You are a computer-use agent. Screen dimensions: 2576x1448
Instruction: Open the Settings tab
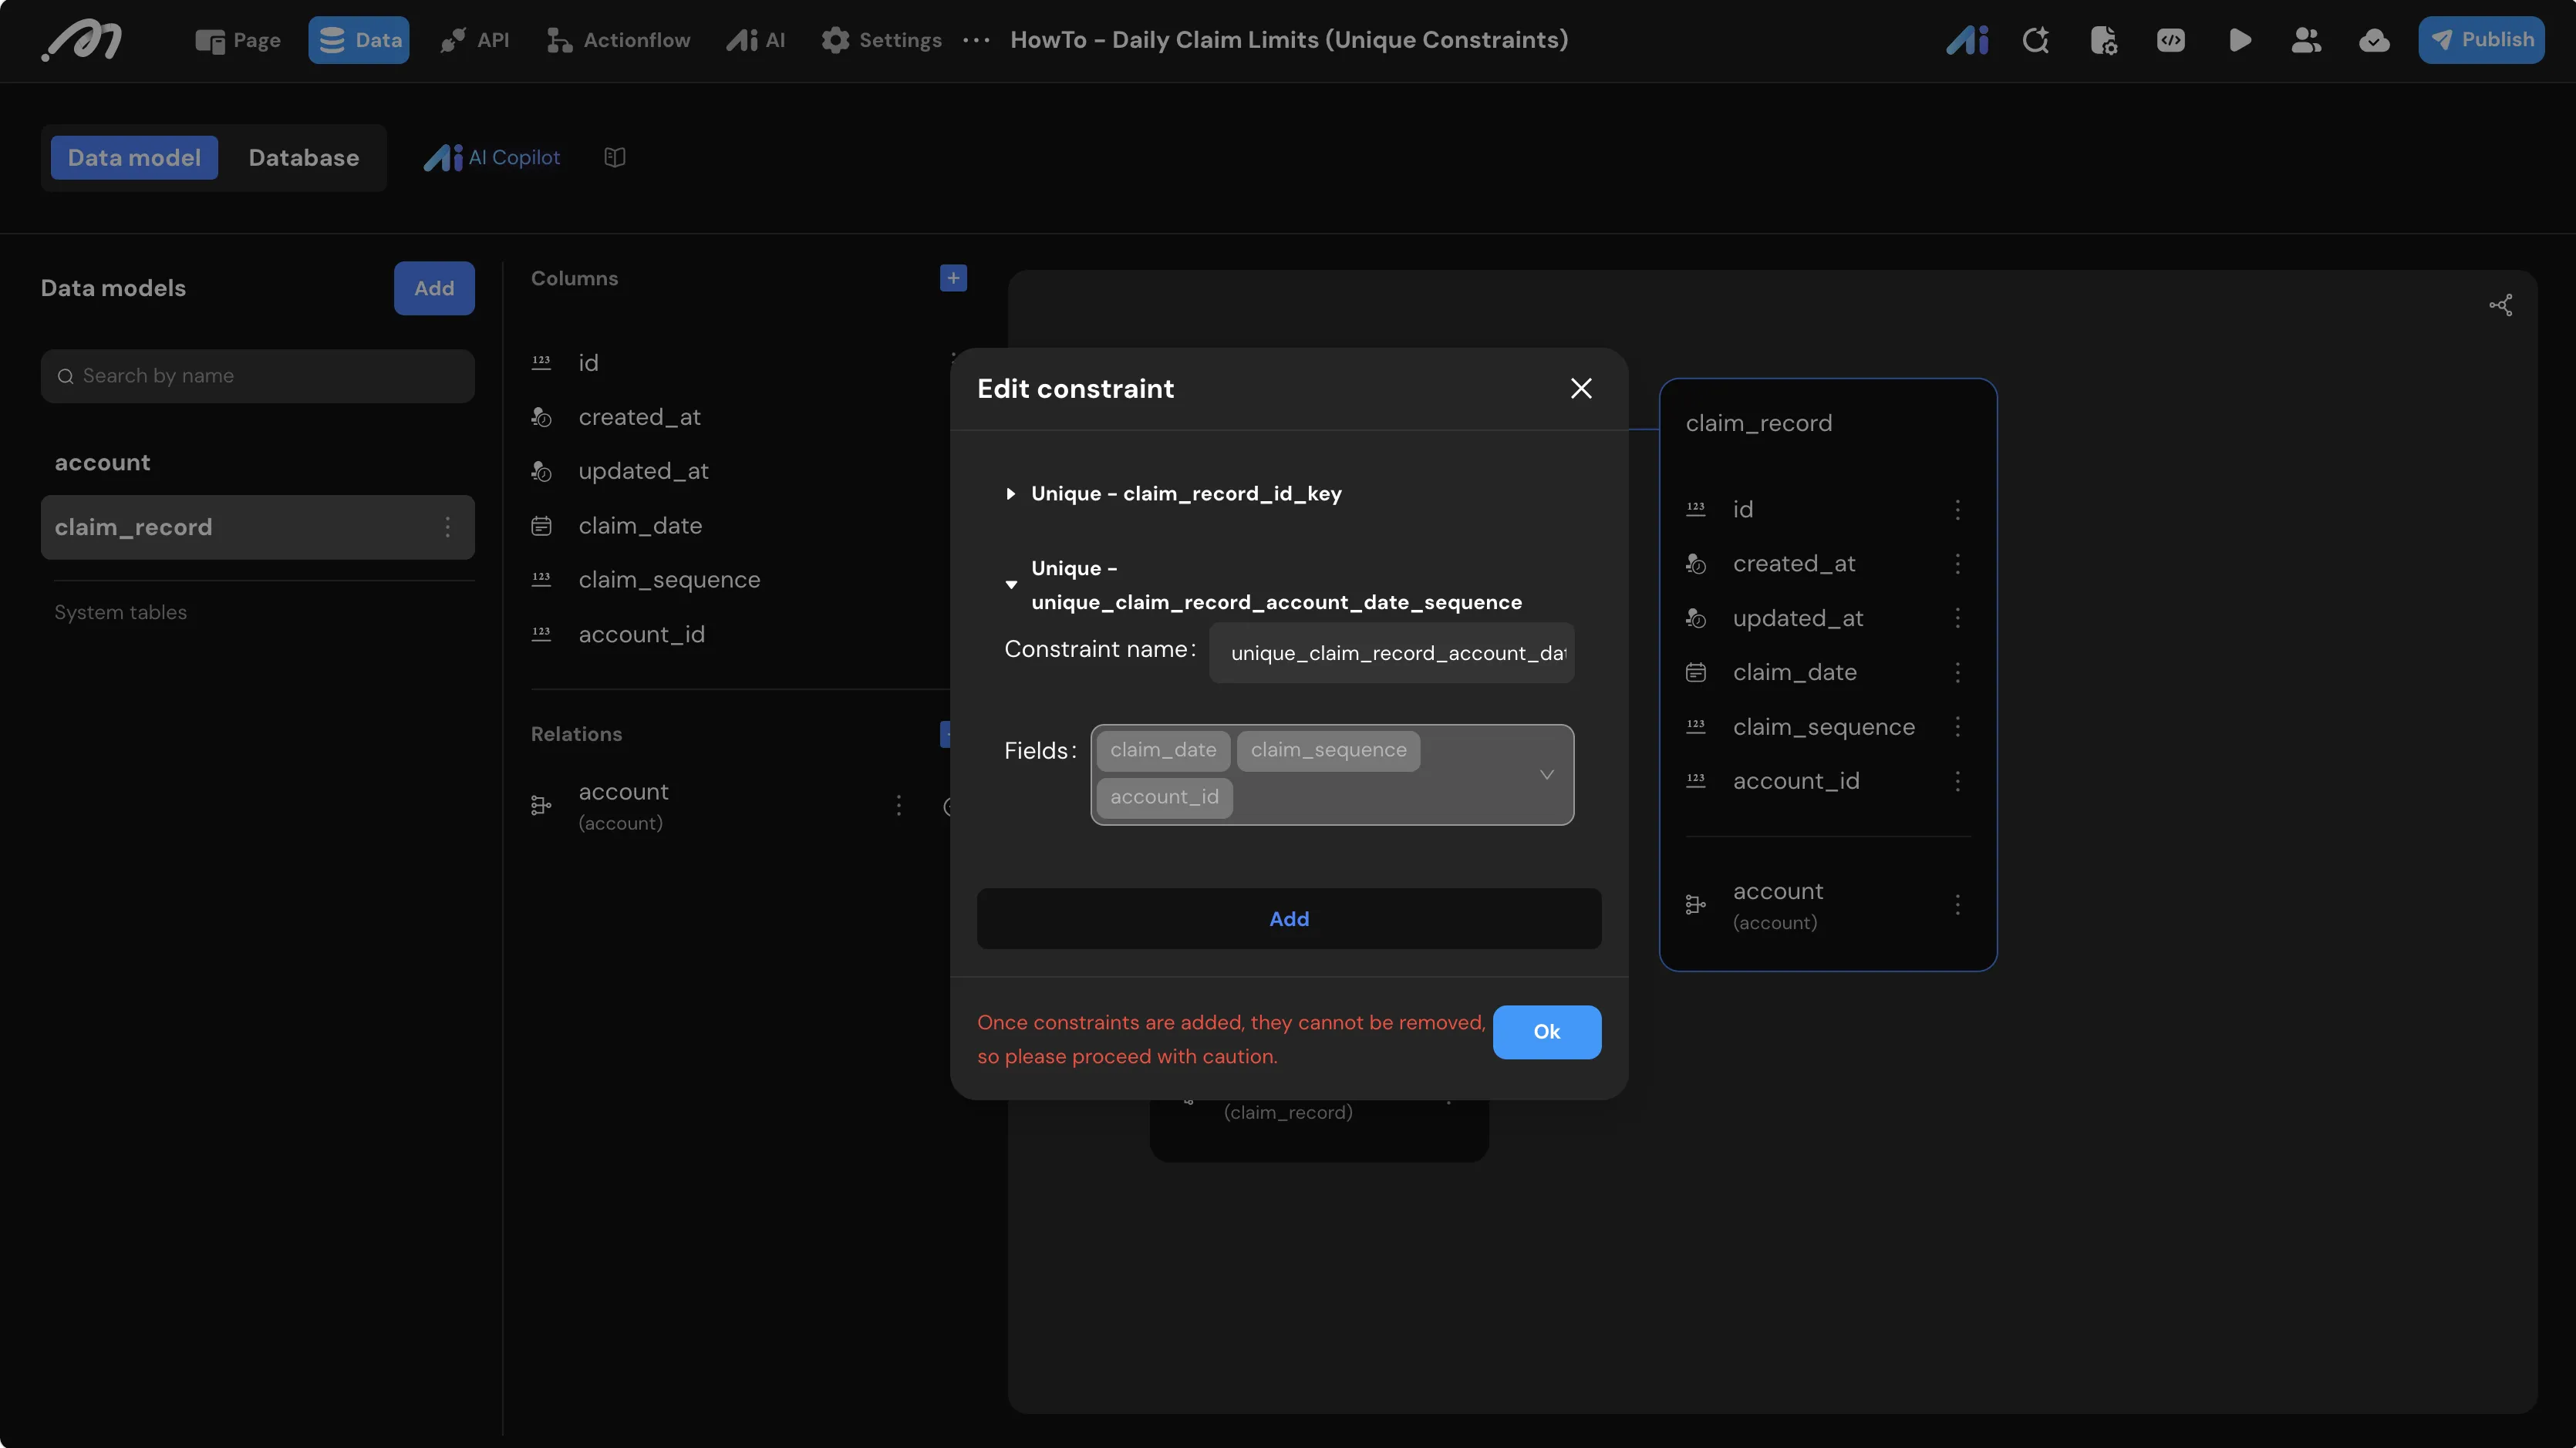881,40
